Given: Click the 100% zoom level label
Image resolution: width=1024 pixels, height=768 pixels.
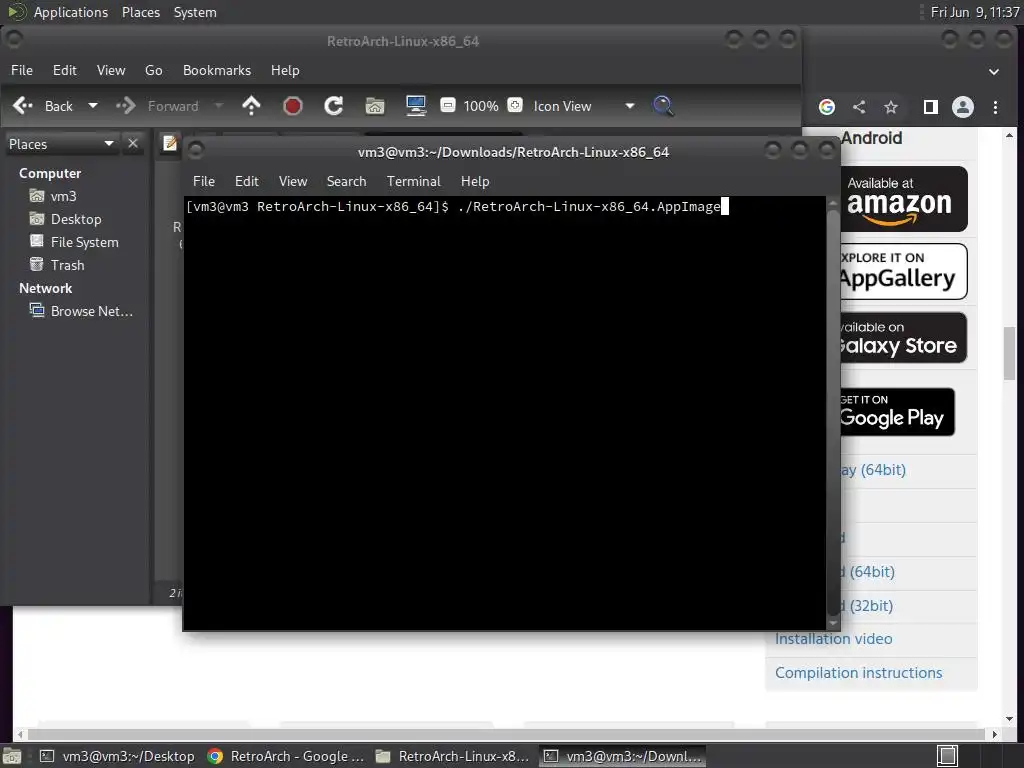Looking at the screenshot, I should (481, 106).
